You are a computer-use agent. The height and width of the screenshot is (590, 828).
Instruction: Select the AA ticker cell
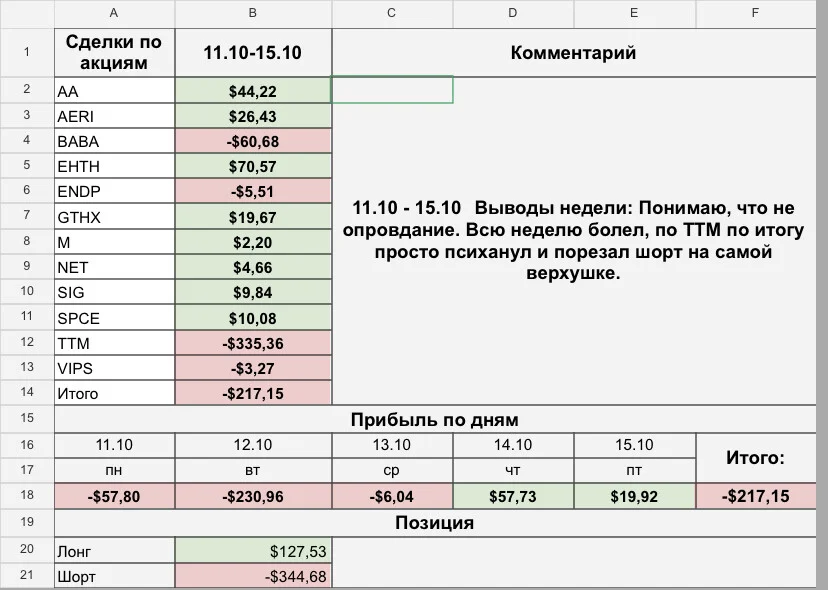tap(114, 91)
